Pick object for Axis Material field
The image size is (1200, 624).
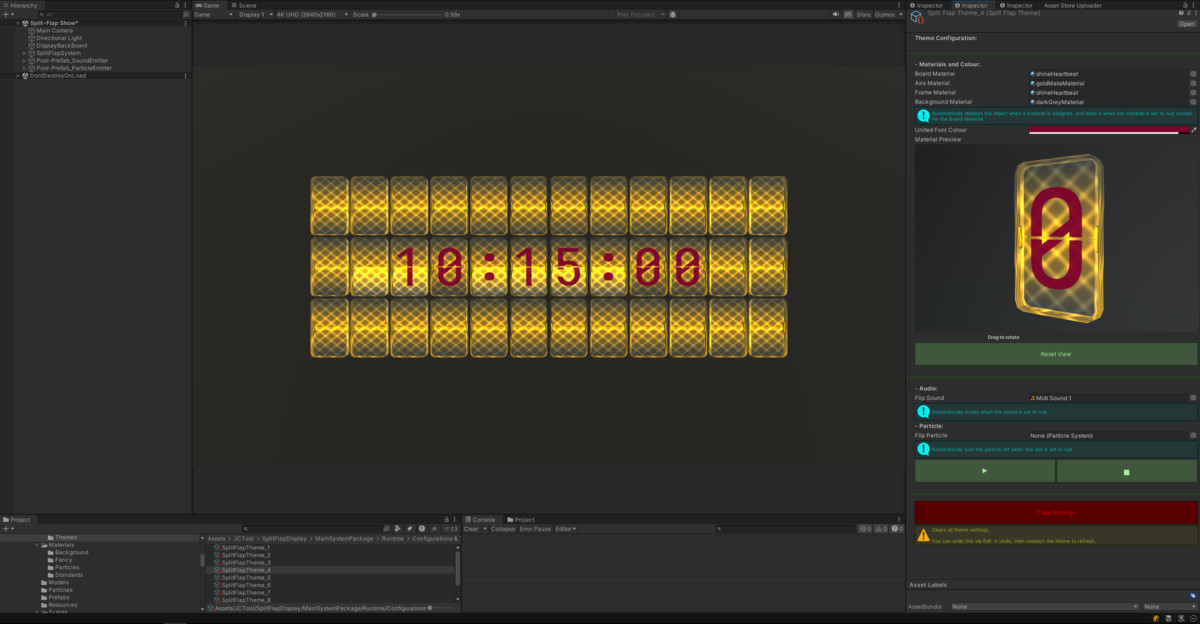(1193, 83)
